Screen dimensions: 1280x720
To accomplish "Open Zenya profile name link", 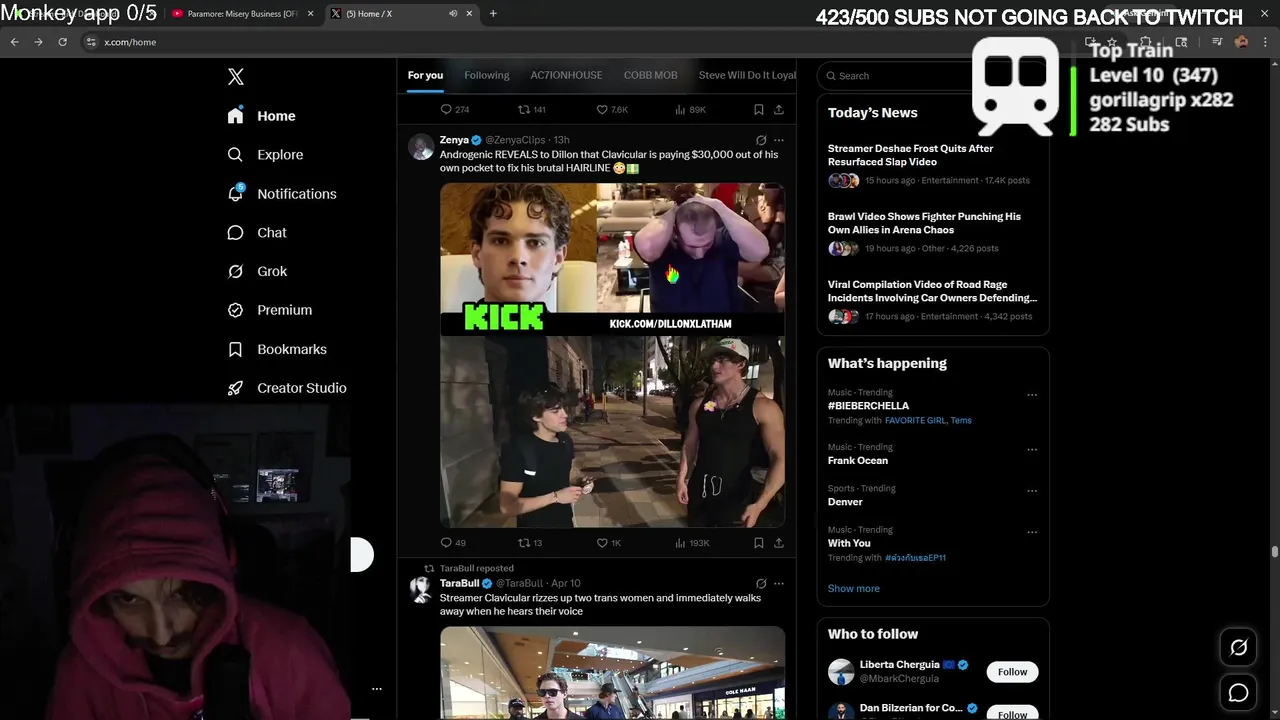I will pyautogui.click(x=454, y=140).
